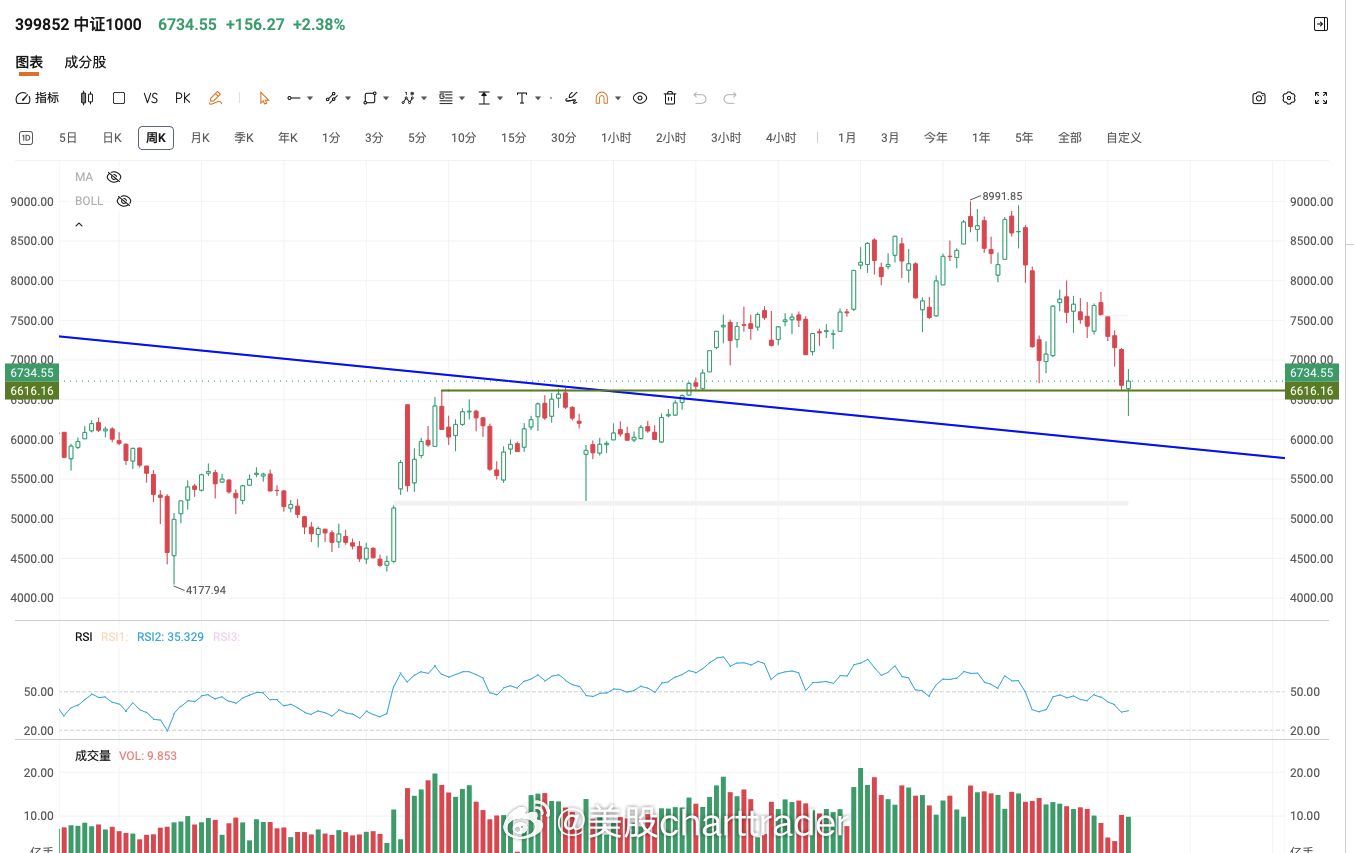Toggle MA indicator visibility eye
1354x853 pixels.
(114, 177)
